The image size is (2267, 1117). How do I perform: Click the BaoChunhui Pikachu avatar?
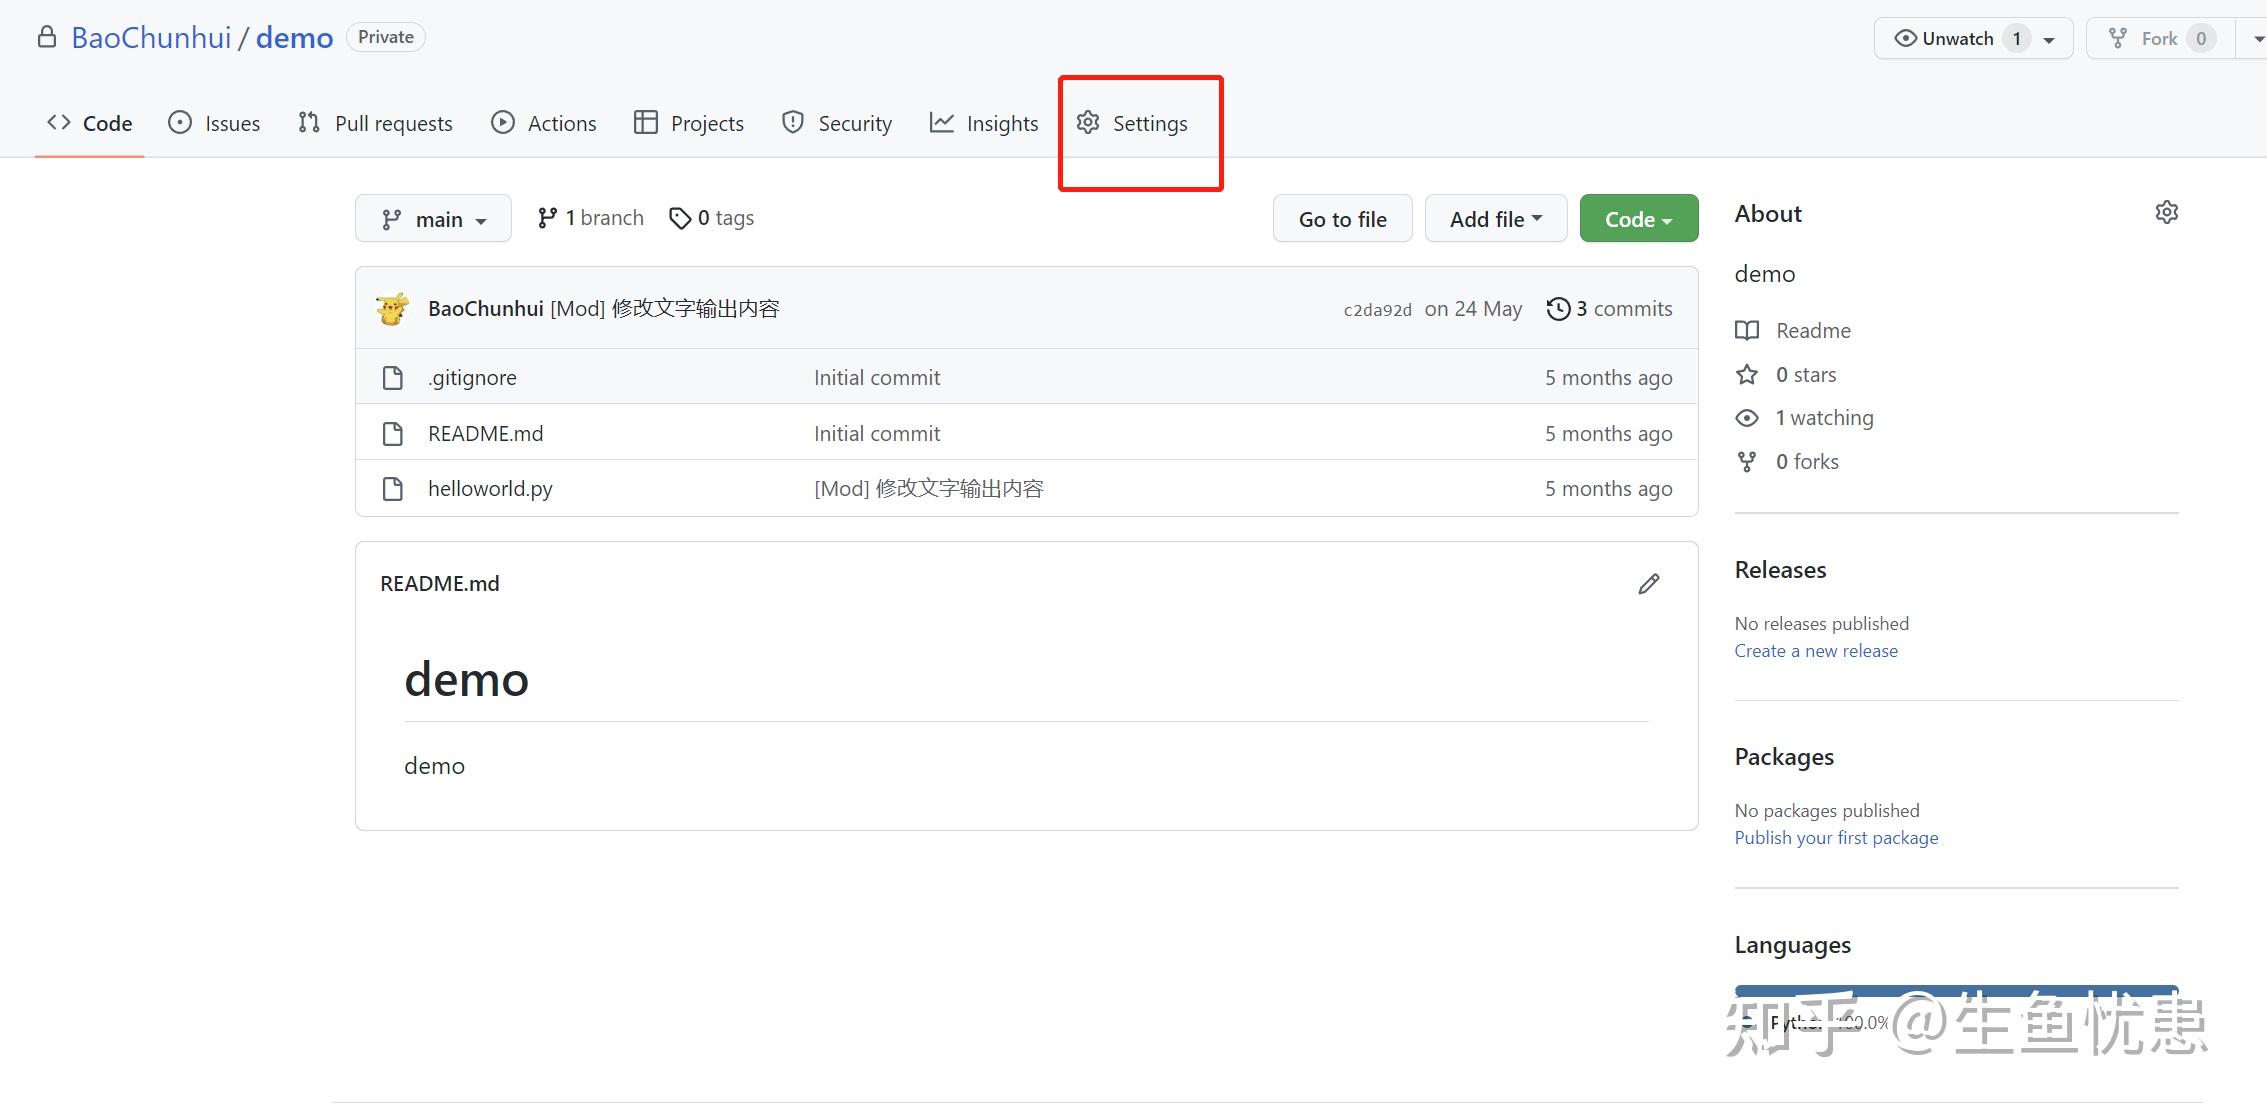392,308
